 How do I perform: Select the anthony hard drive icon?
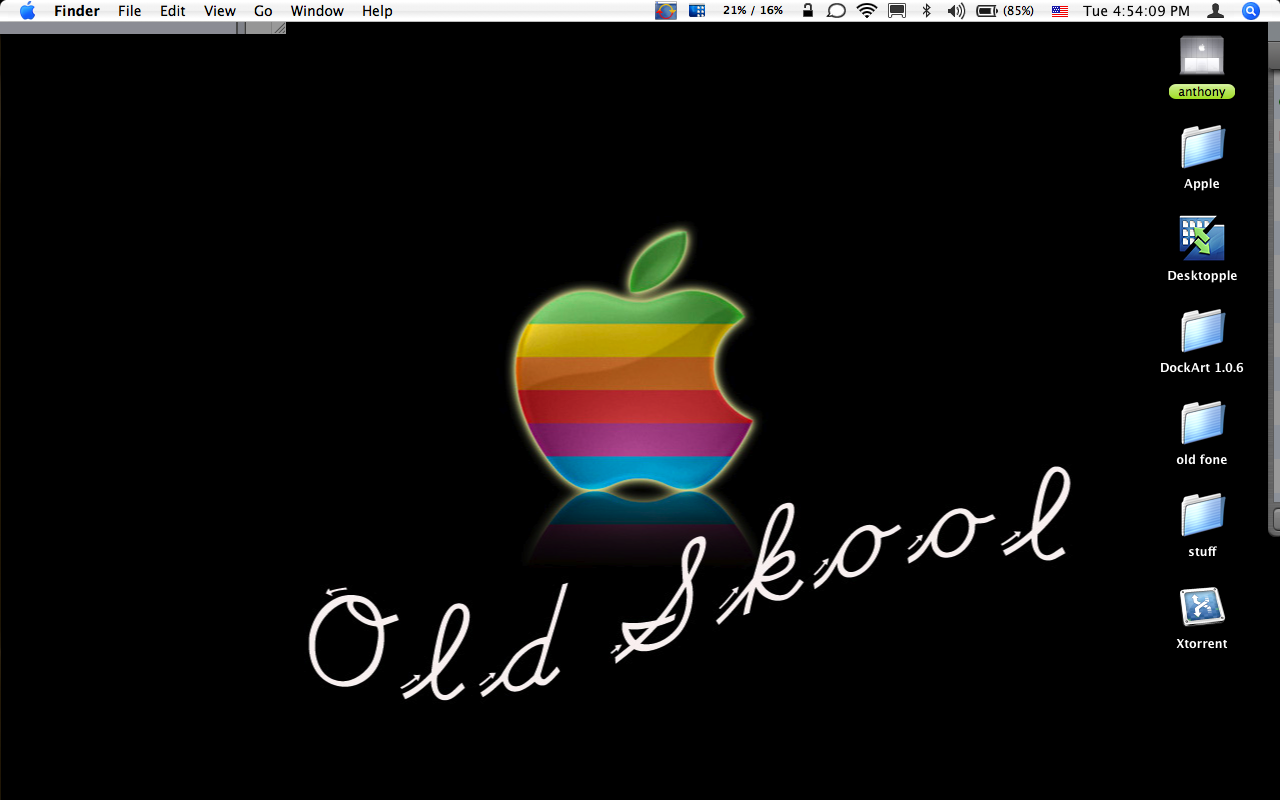(x=1202, y=56)
